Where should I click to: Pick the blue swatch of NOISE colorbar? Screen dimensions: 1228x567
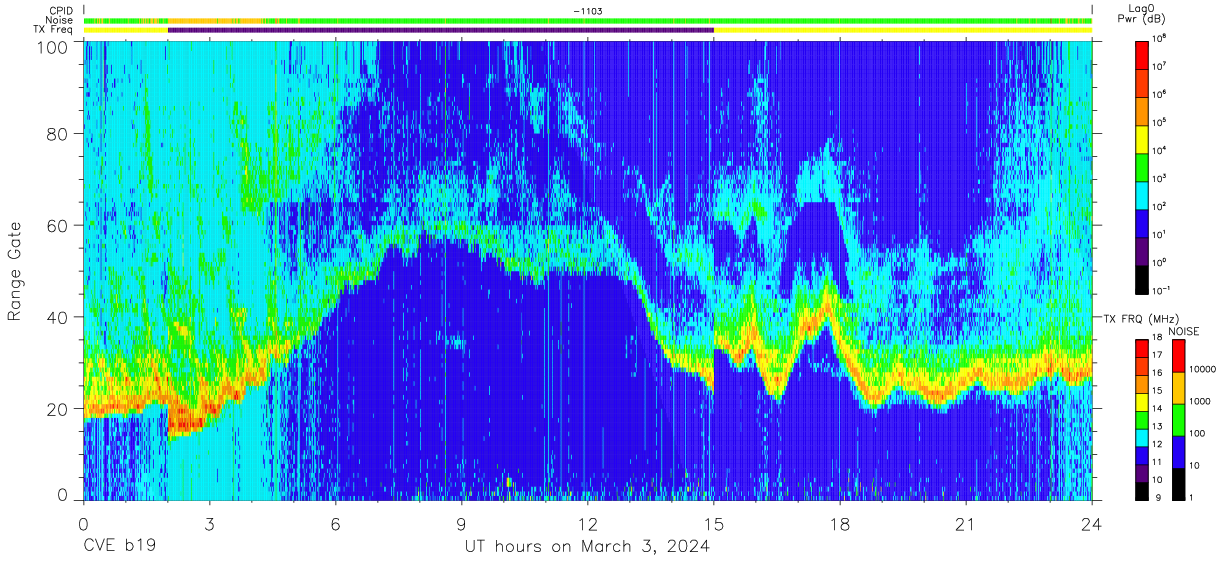(1177, 451)
